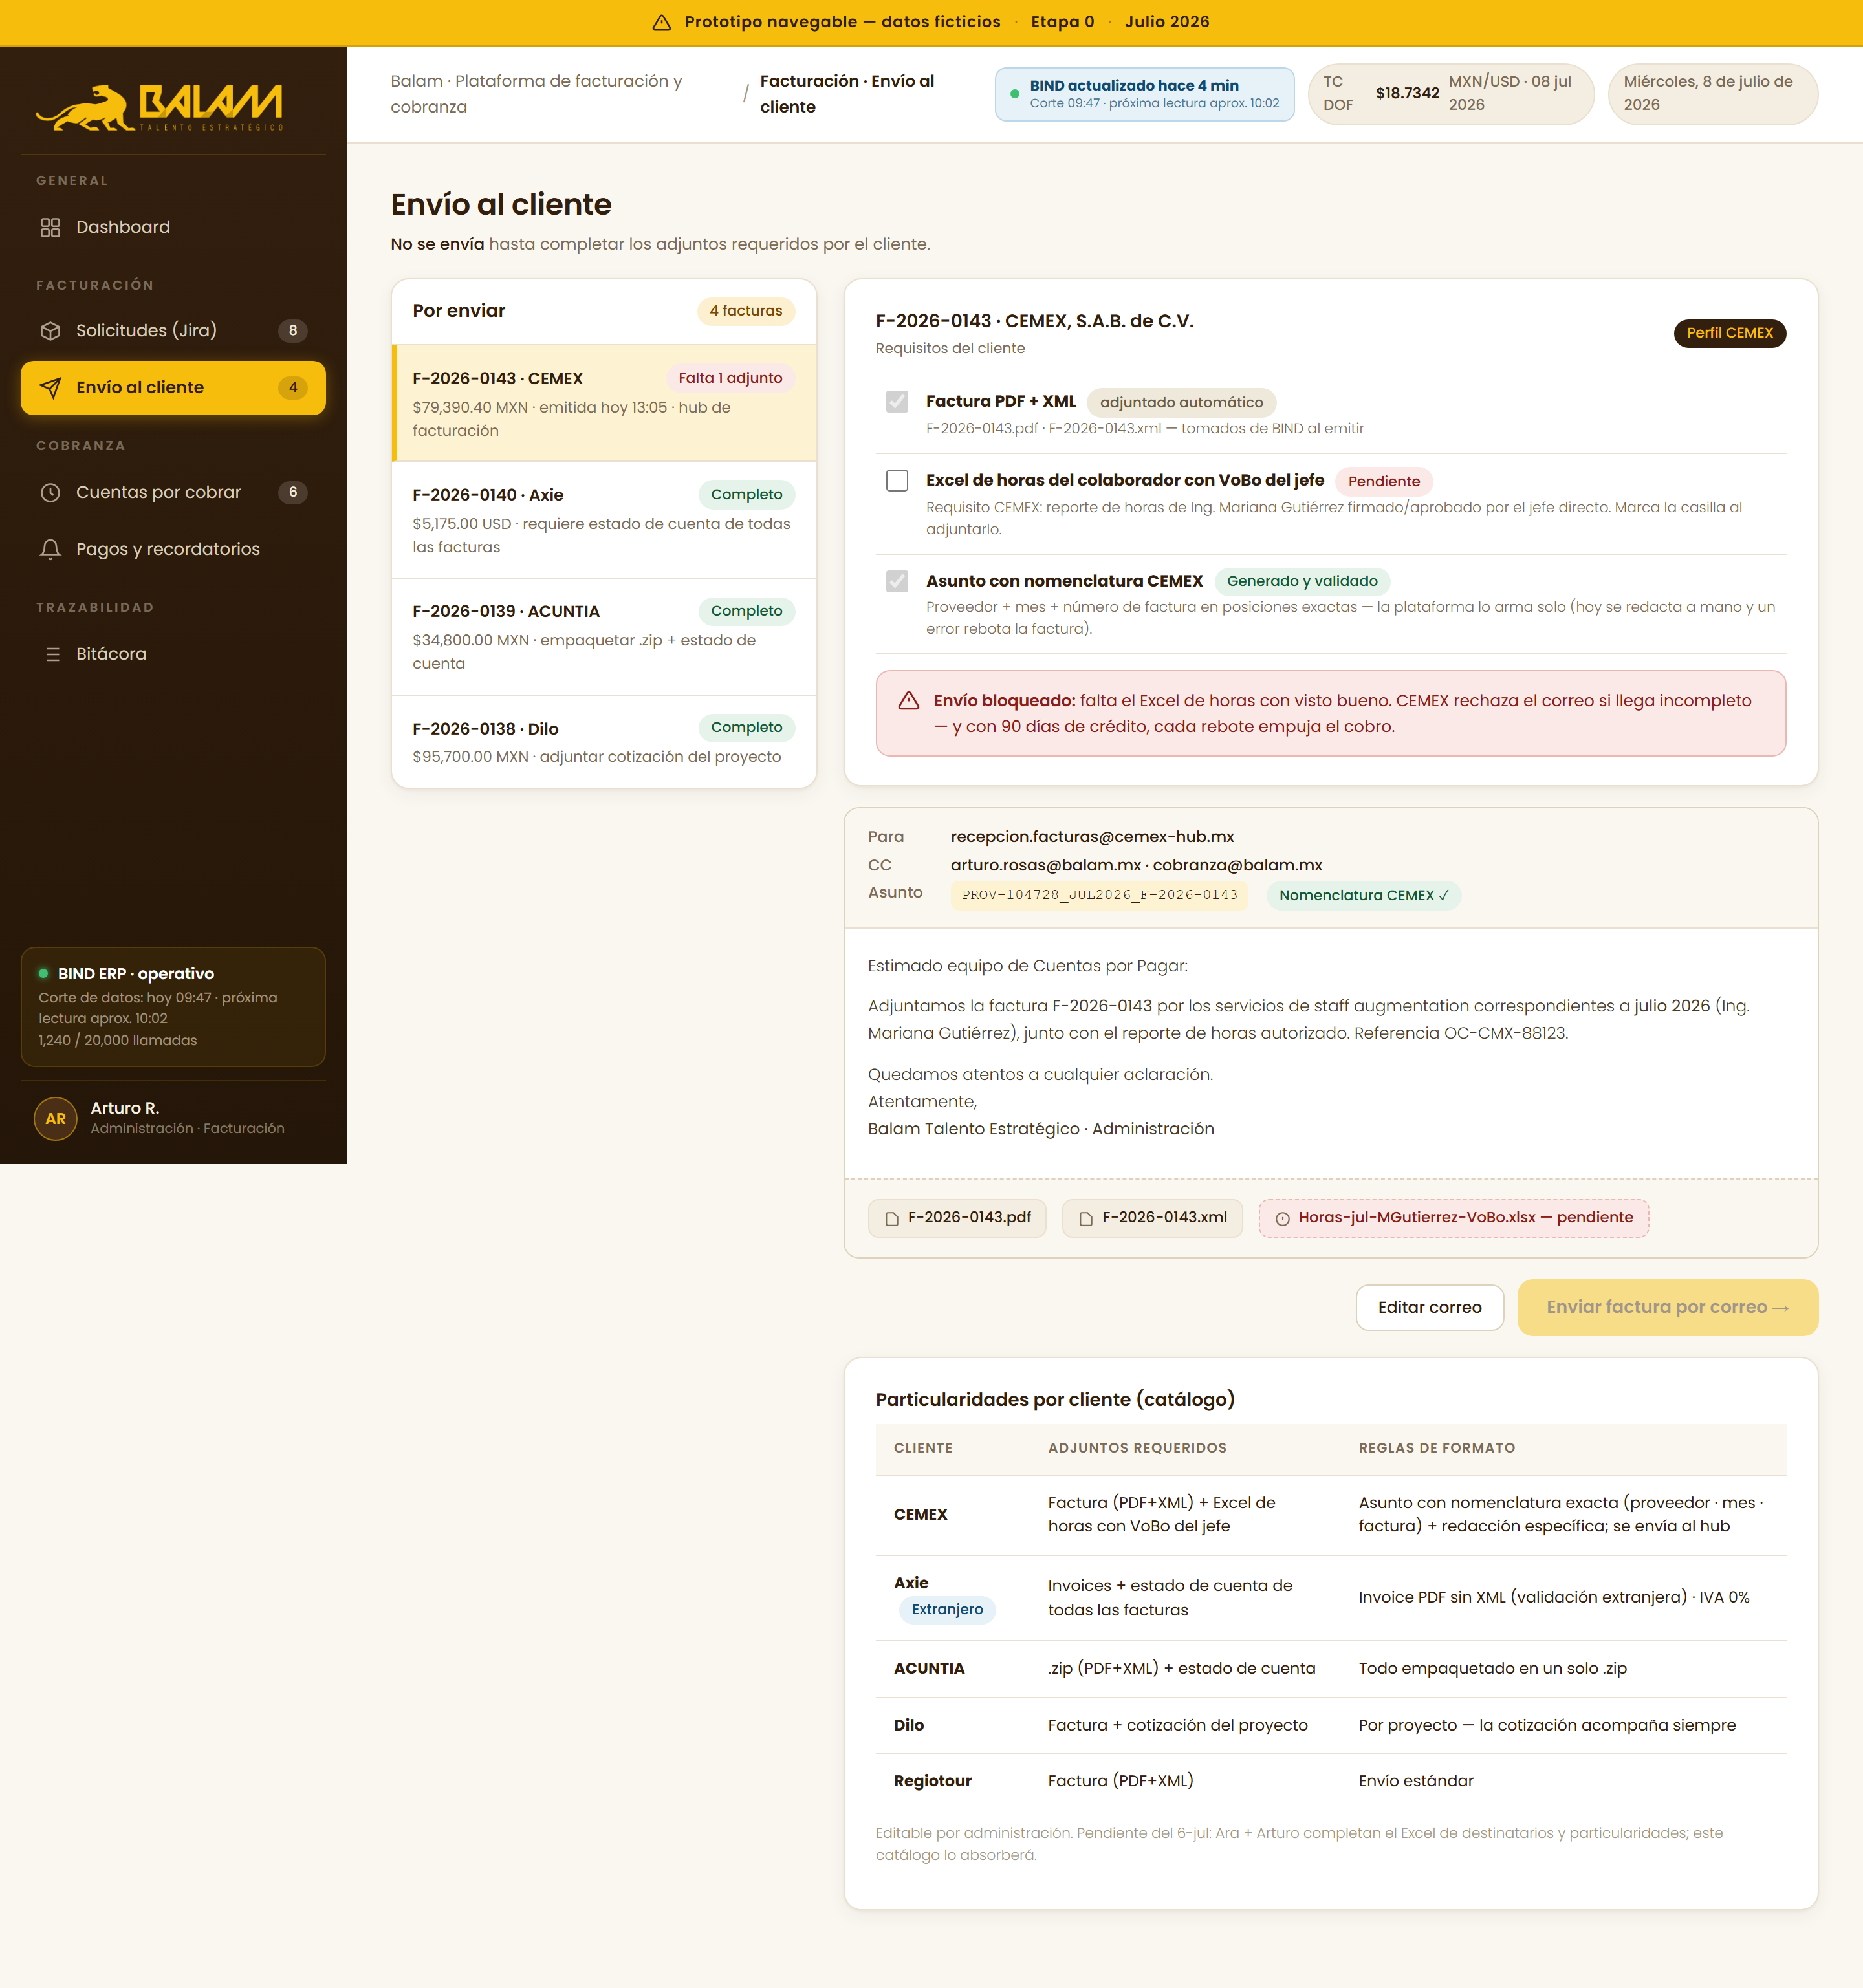Screen dimensions: 1863x1988
Task: Click the 'Extranjero' tag under Axie
Action: point(947,1610)
